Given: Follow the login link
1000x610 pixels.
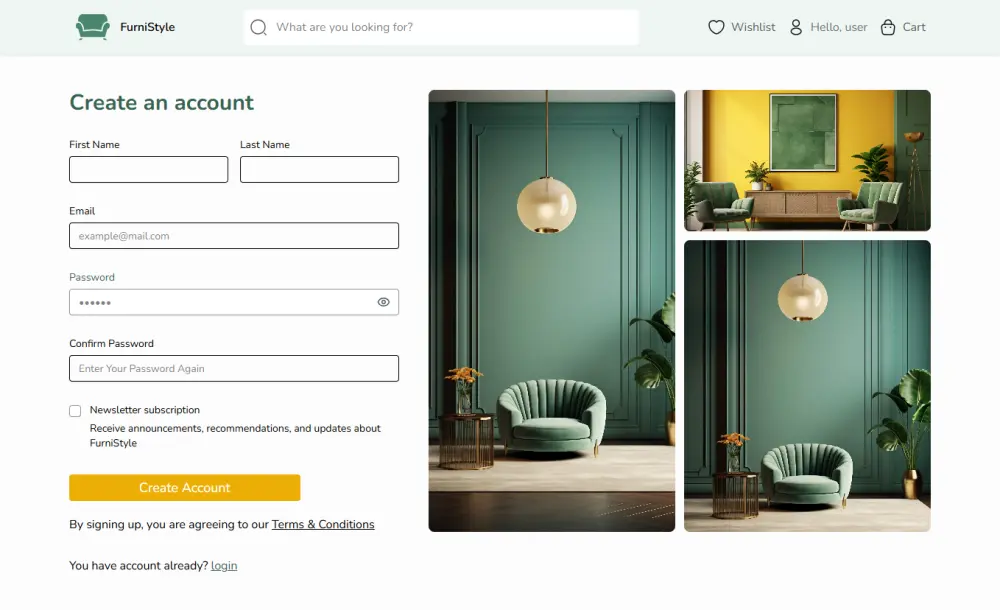Looking at the screenshot, I should point(224,566).
